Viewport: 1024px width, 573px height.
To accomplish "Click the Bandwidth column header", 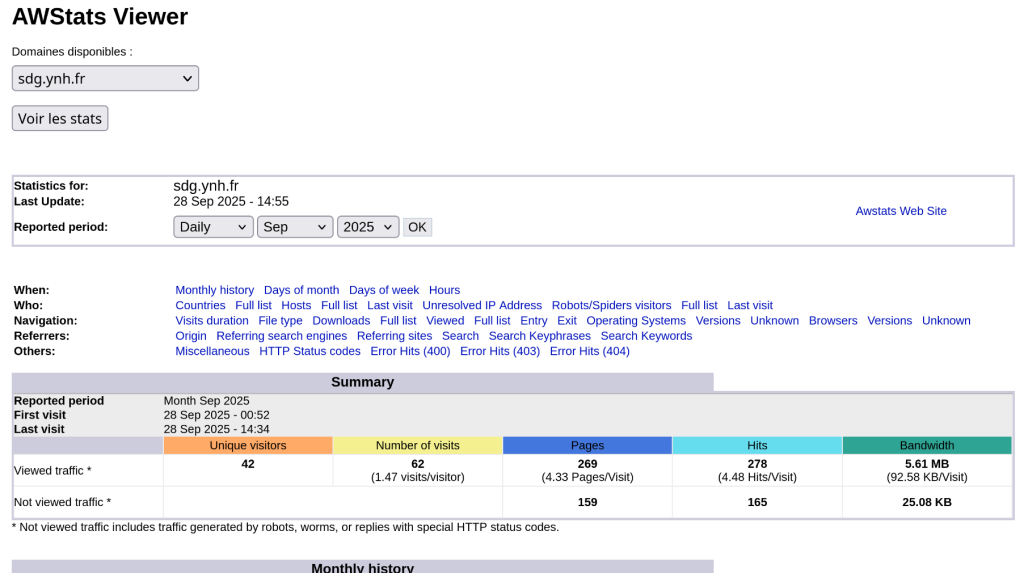I will tap(927, 446).
